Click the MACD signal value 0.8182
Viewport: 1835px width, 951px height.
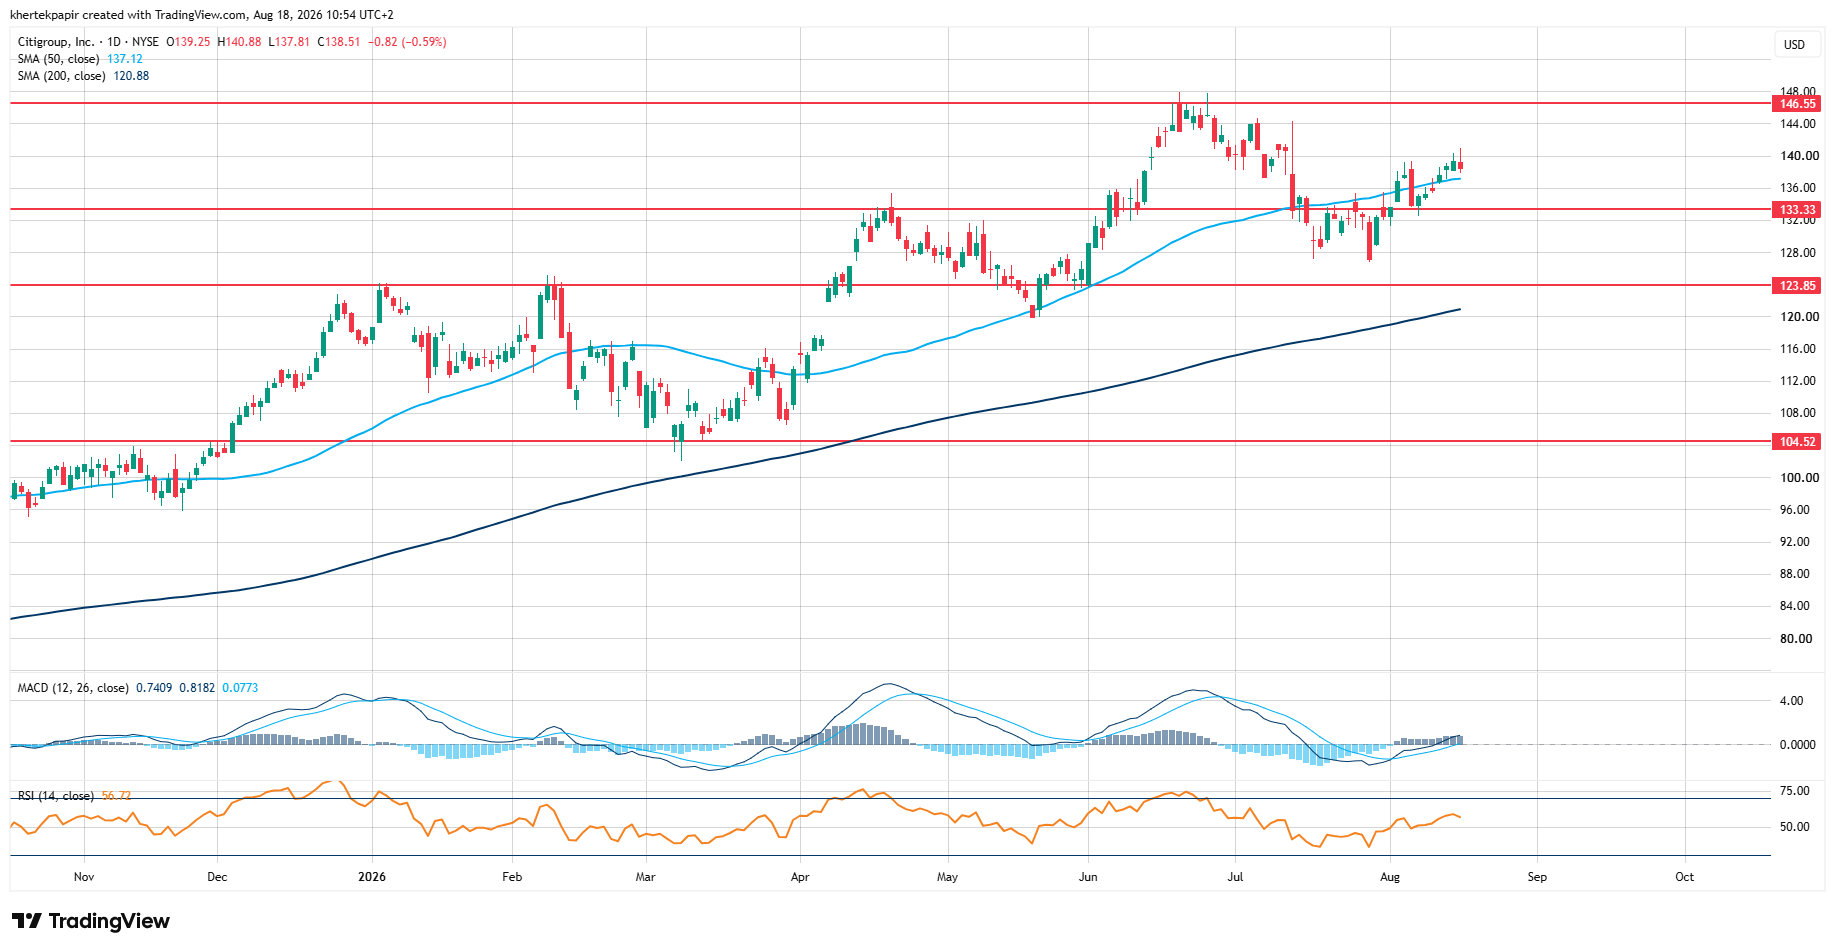point(197,688)
